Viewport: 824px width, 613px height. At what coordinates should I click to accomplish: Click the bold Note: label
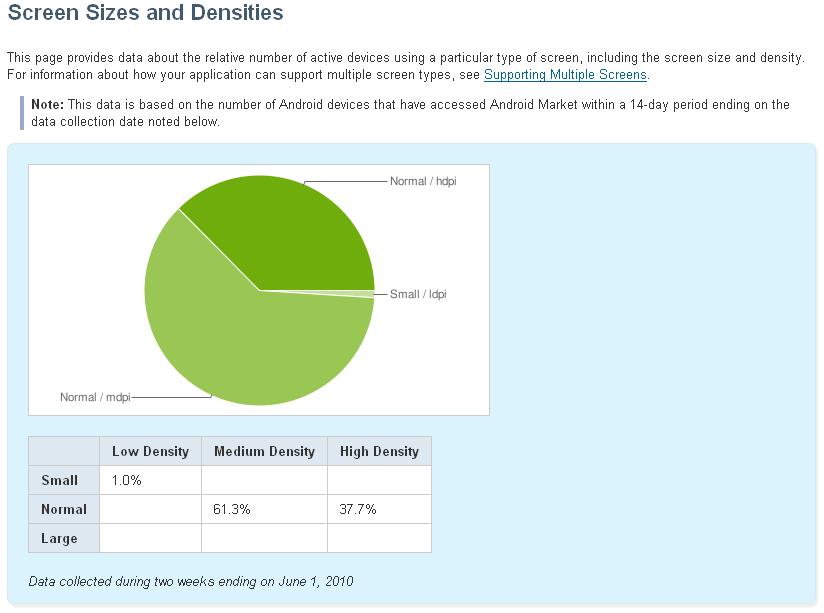(x=47, y=104)
